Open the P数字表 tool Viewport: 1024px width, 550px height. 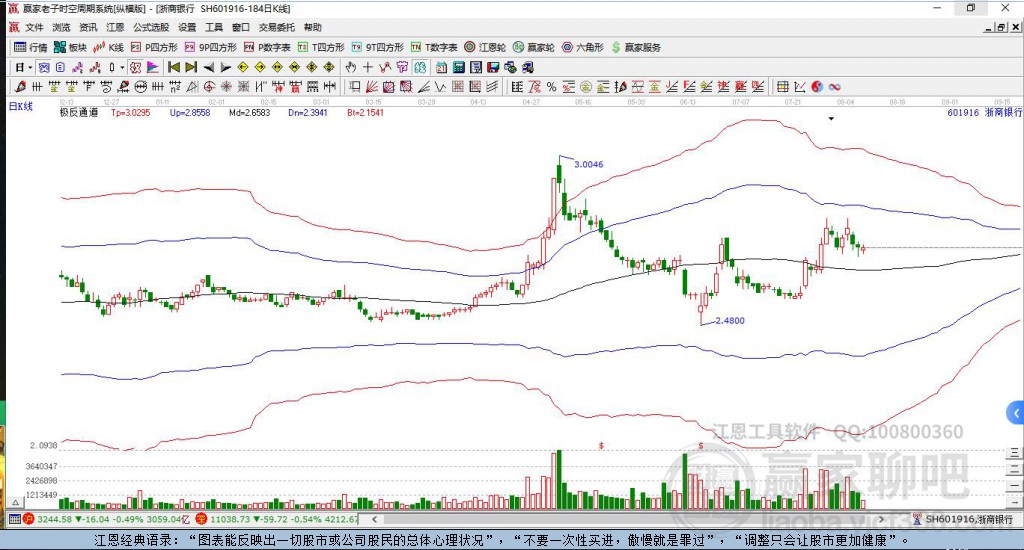[x=266, y=48]
